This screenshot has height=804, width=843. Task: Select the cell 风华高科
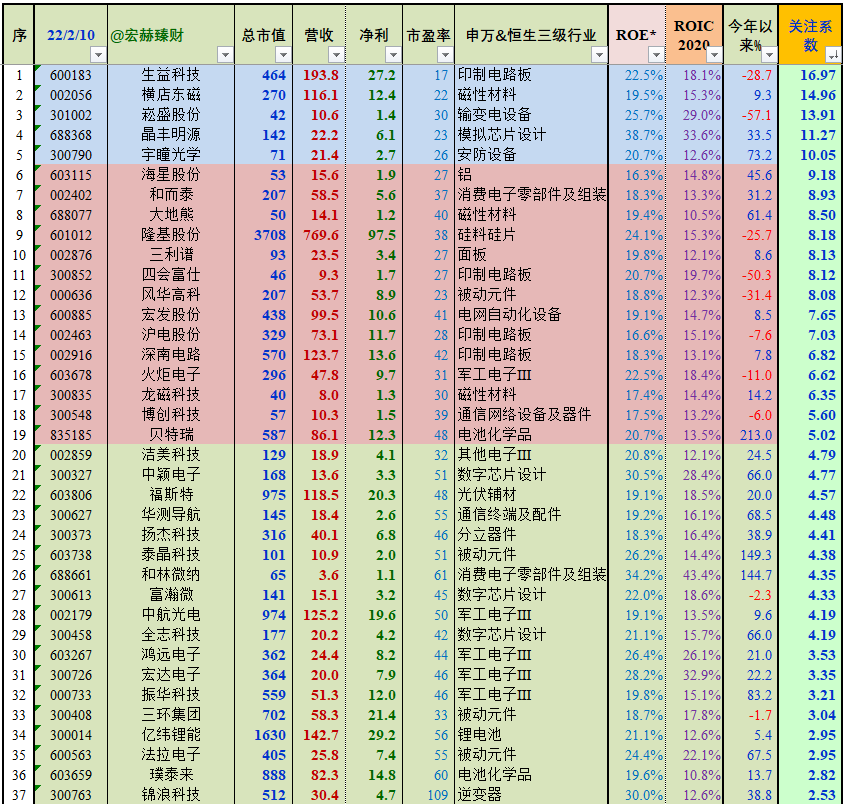171,295
